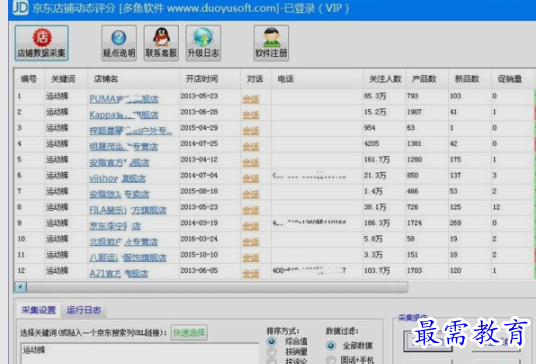Click the 1907 product count cell
536x364 pixels.
414,112
